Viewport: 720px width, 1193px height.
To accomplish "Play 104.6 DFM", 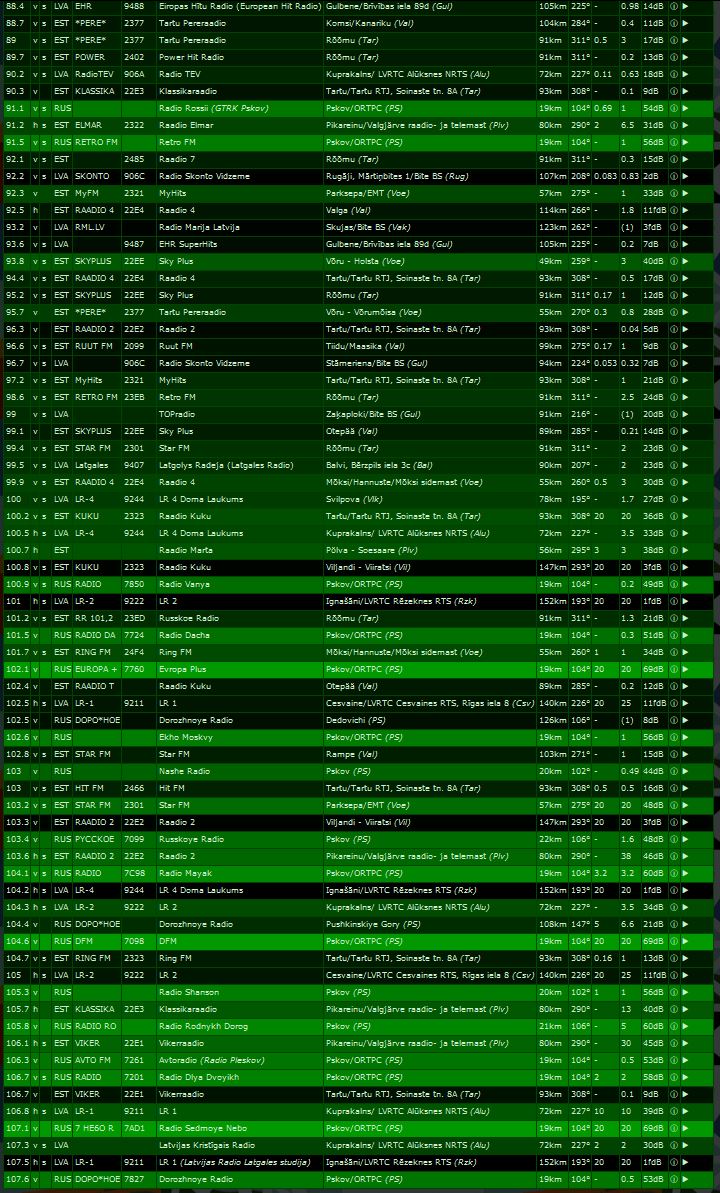I will (686, 941).
